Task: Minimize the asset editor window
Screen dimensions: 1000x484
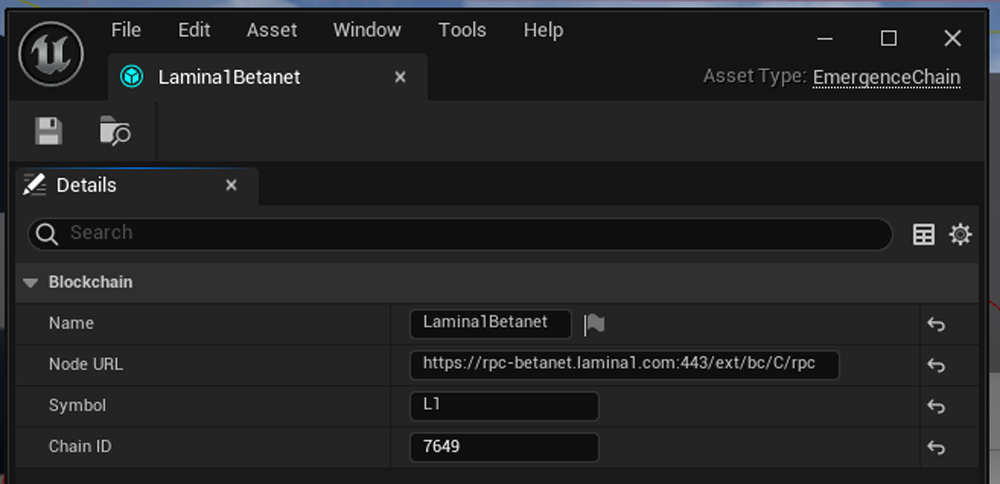Action: (825, 39)
